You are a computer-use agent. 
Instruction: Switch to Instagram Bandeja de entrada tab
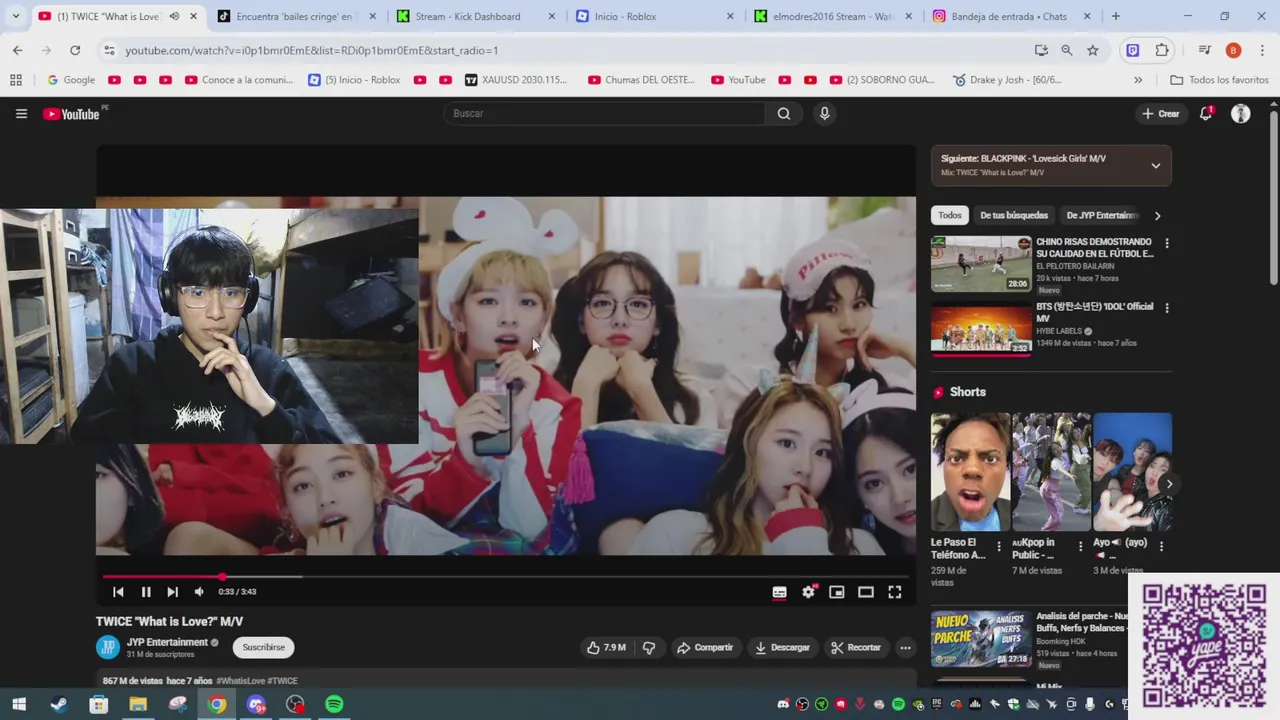(1012, 16)
